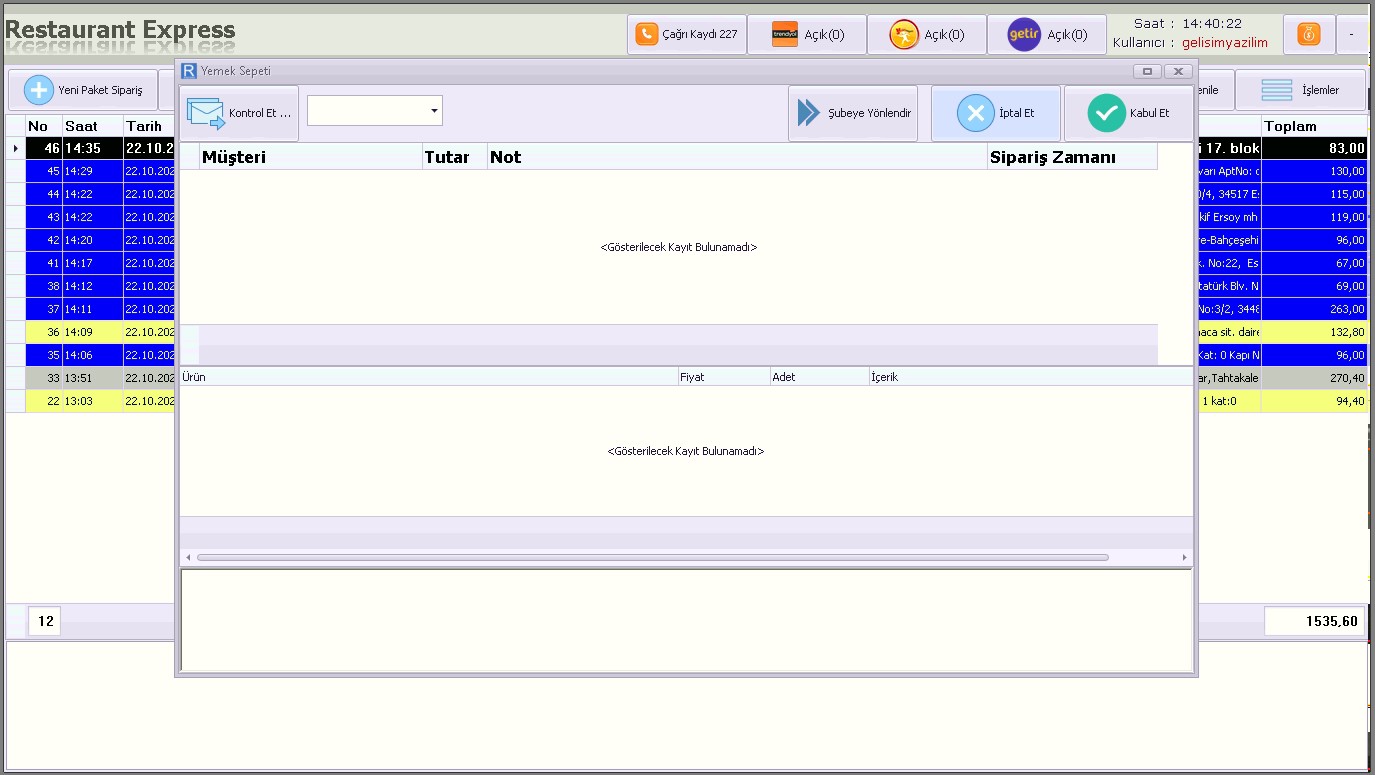Open Getir Açık(0) orders
Screen dimensions: 1375x775
pos(1047,34)
